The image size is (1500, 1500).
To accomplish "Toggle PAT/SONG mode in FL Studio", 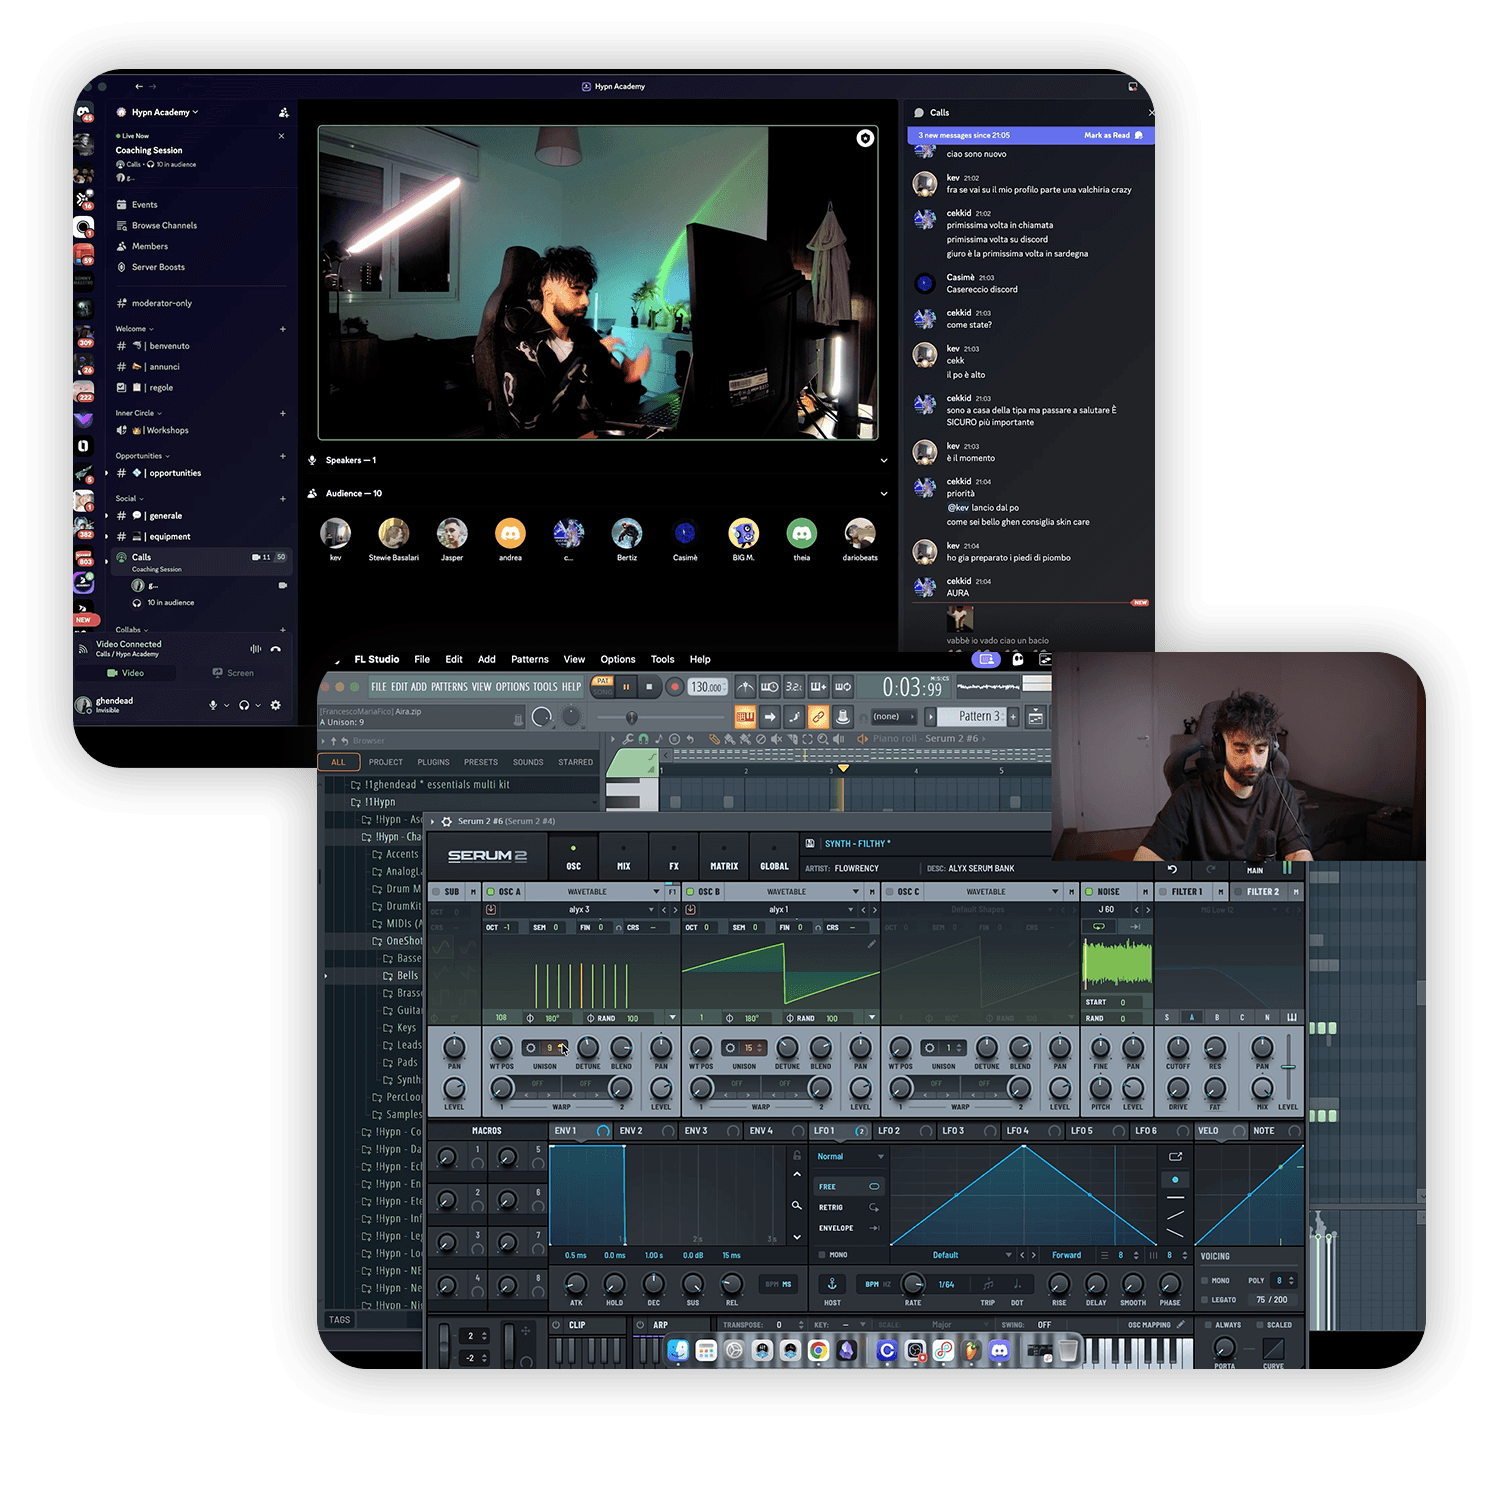I will (x=602, y=686).
